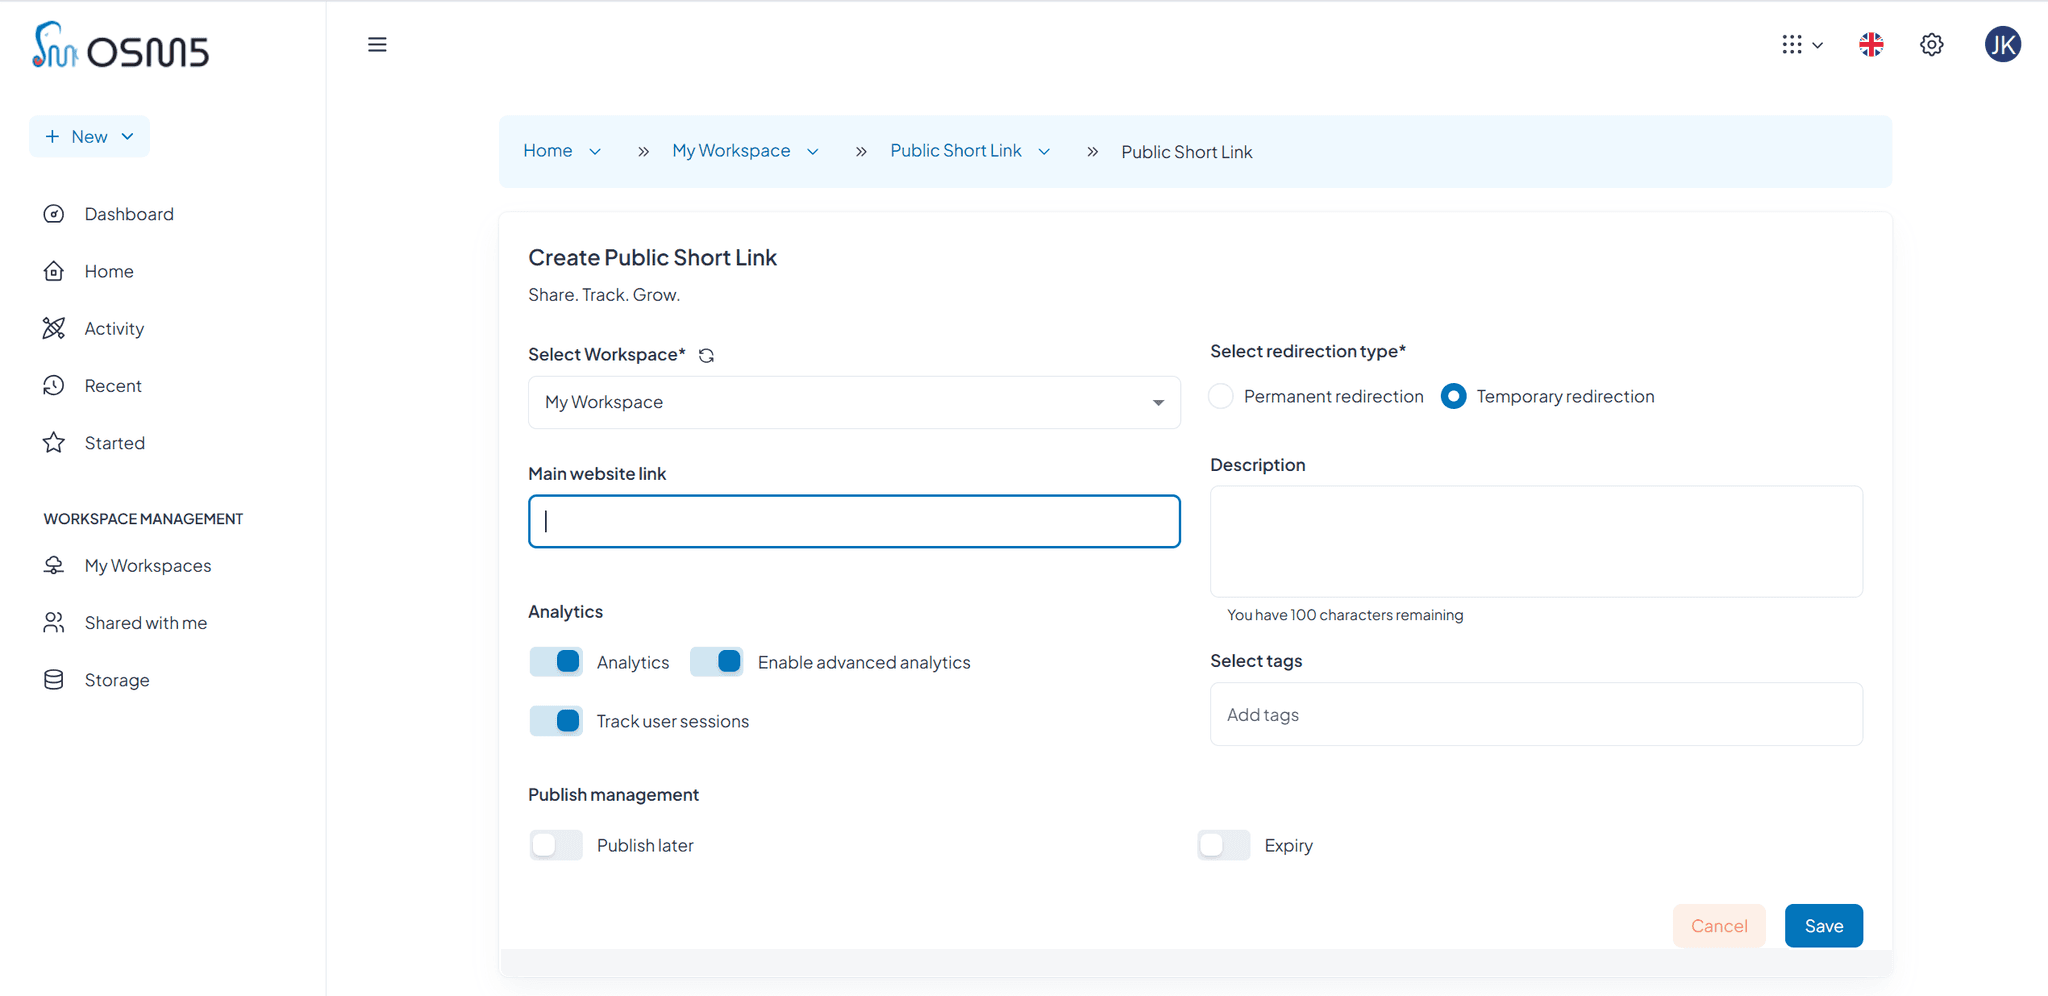The width and height of the screenshot is (2048, 996).
Task: Open Recent in the sidebar
Action: coord(113,385)
